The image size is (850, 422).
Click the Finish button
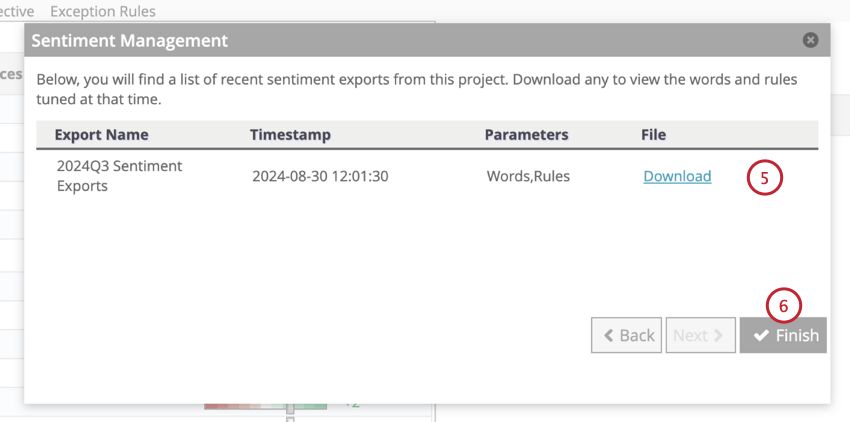783,335
